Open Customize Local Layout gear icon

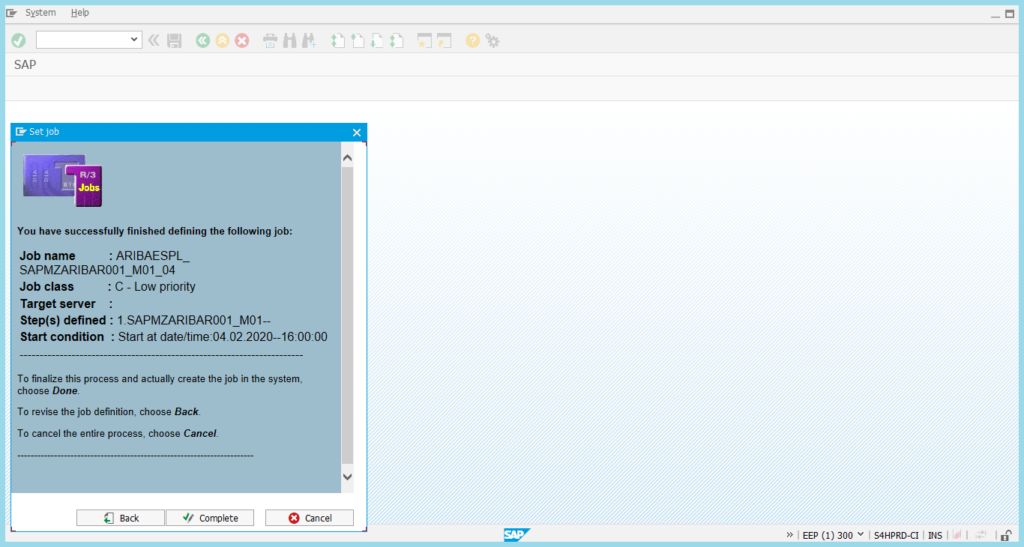tap(492, 40)
